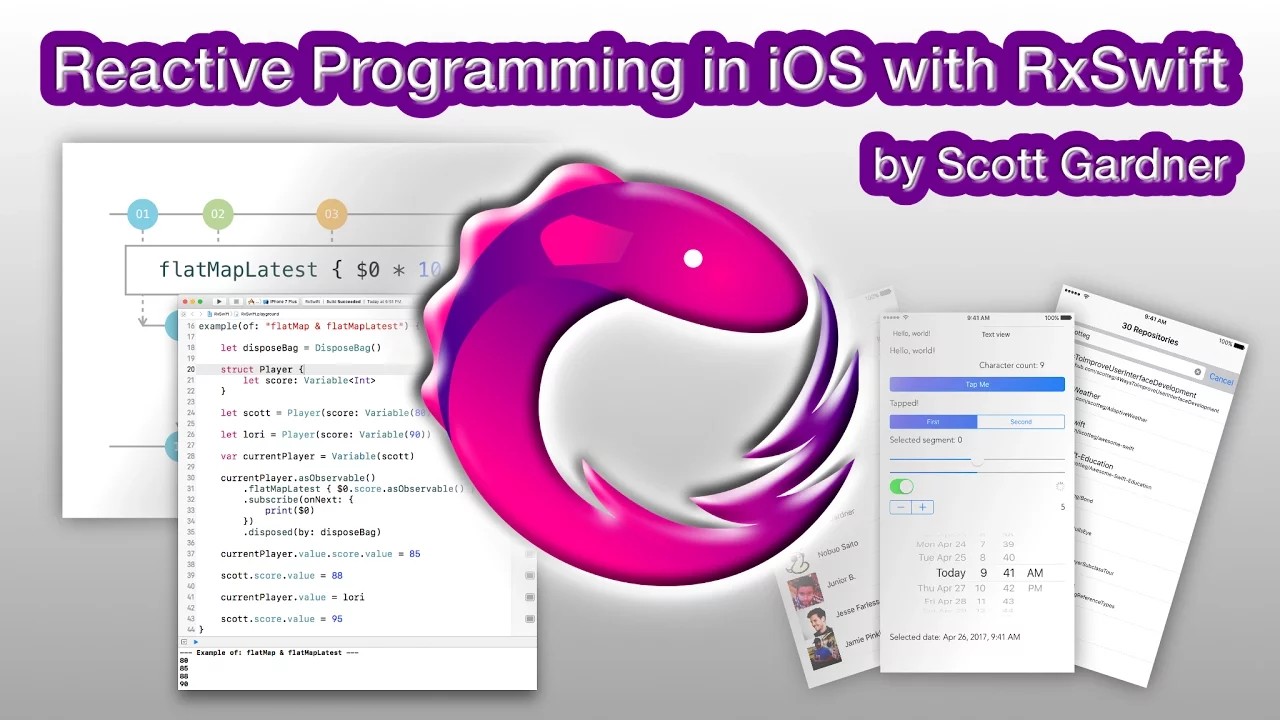Select 'Today' in the date picker
The image size is (1280, 720).
(951, 573)
